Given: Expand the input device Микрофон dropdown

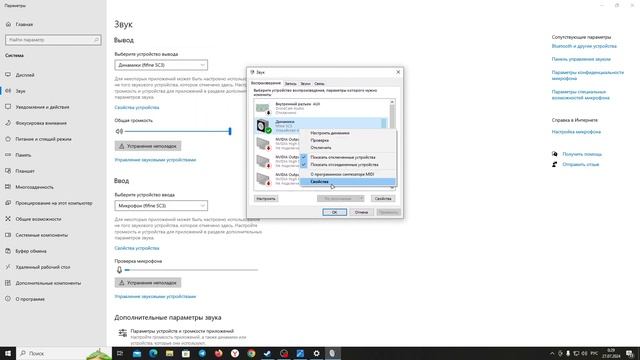Looking at the screenshot, I should 161,206.
